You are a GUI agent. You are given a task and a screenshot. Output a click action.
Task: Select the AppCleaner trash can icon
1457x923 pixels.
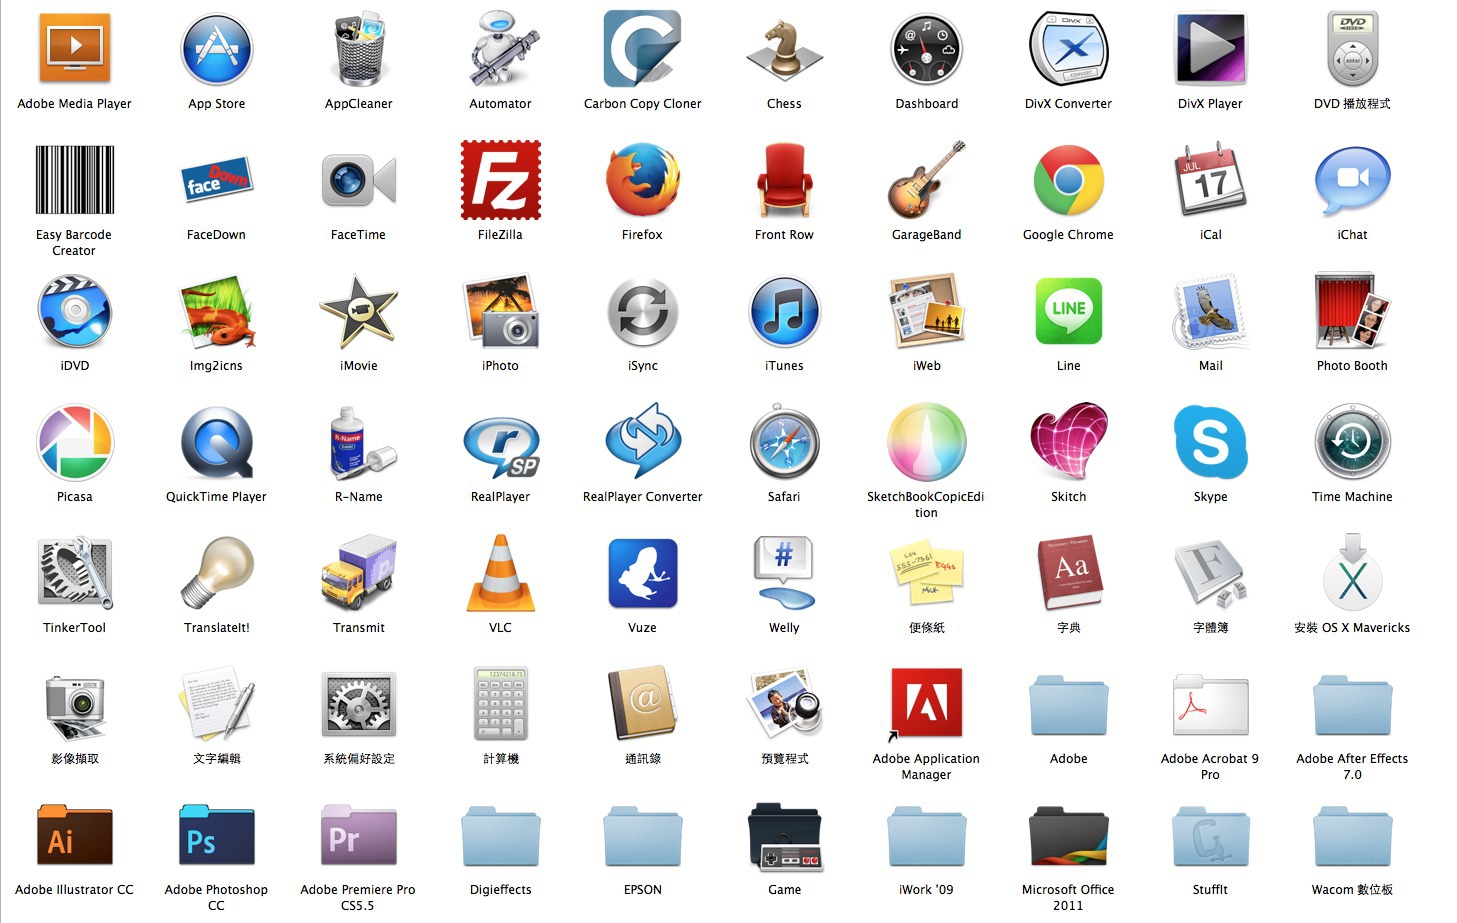click(x=359, y=49)
